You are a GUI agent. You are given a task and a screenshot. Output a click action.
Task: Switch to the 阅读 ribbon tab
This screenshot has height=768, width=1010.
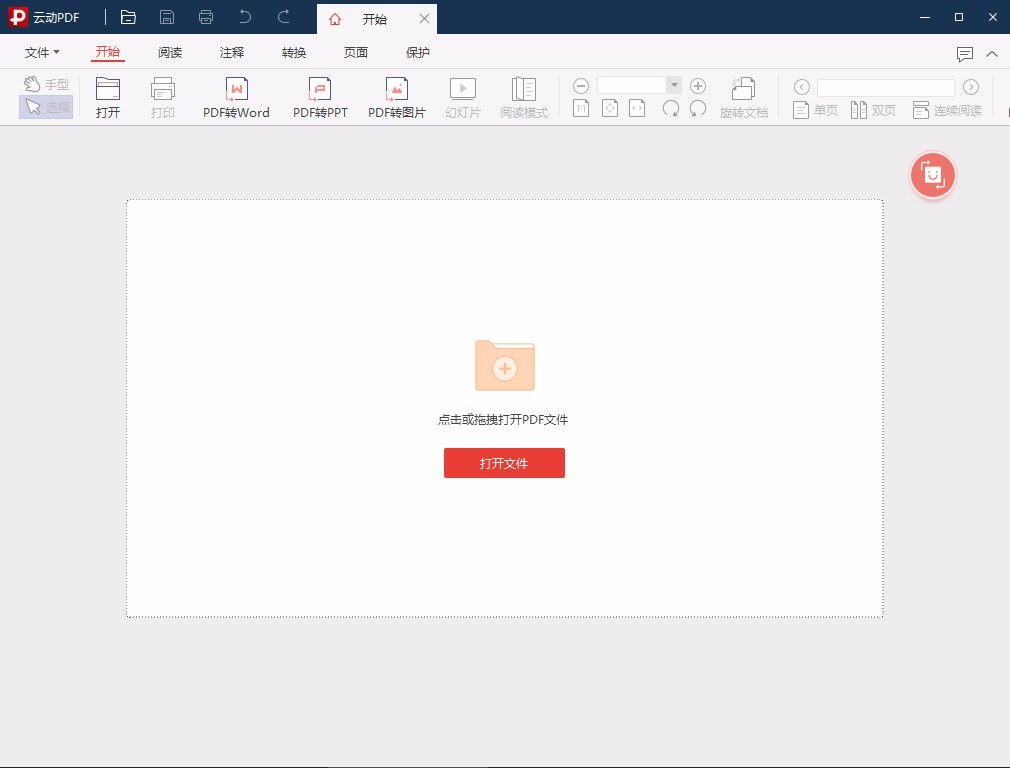pos(170,52)
